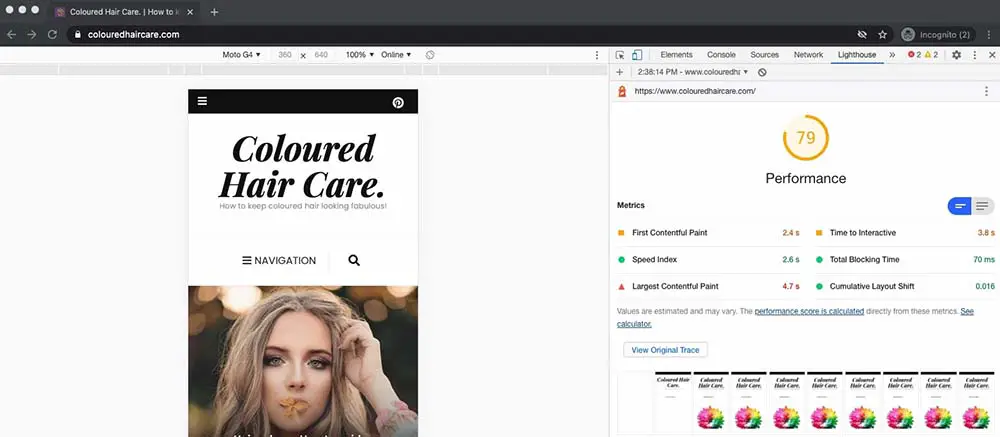Expand more DevTools tabs with the chevron
The width and height of the screenshot is (1000, 437).
[892, 55]
